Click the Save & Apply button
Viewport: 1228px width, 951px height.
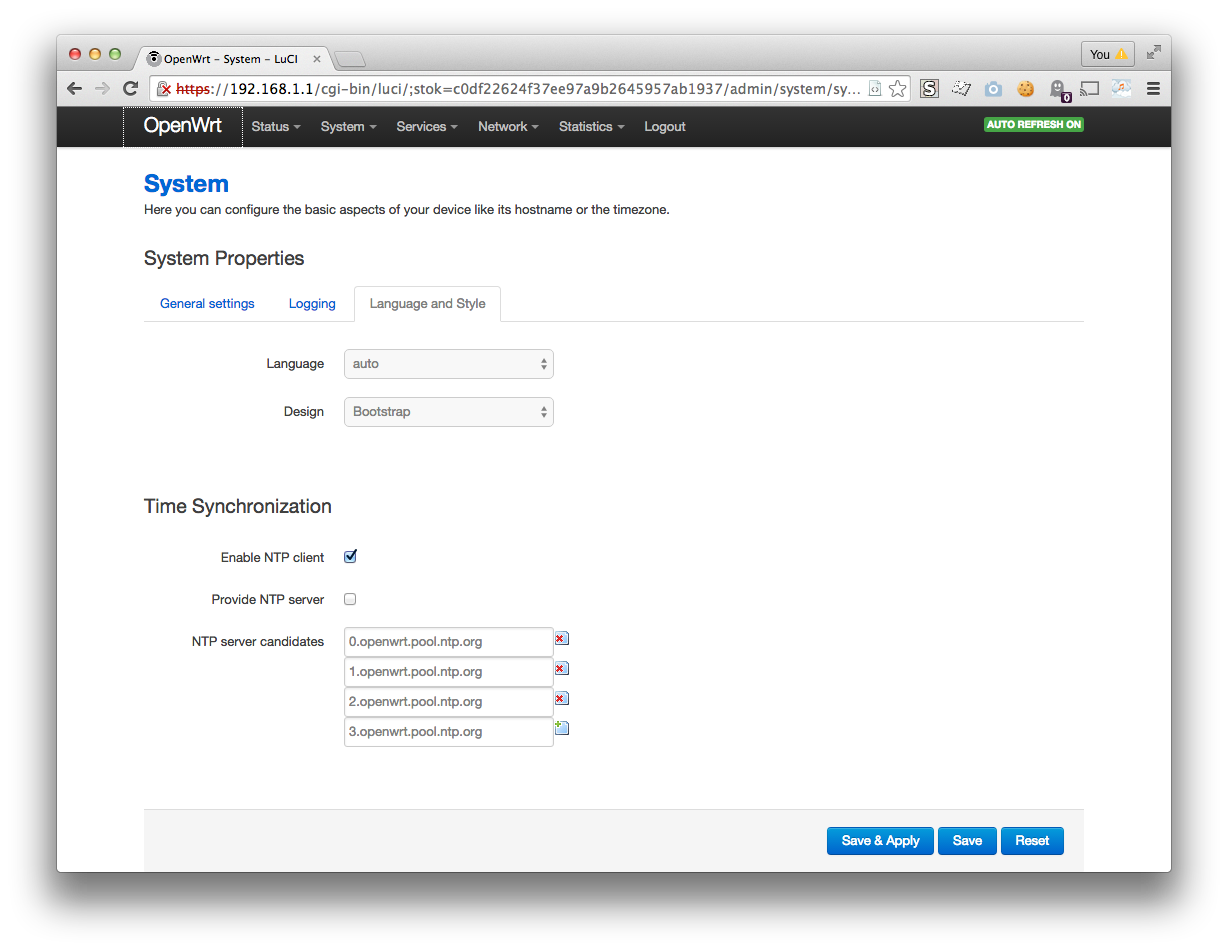point(880,841)
